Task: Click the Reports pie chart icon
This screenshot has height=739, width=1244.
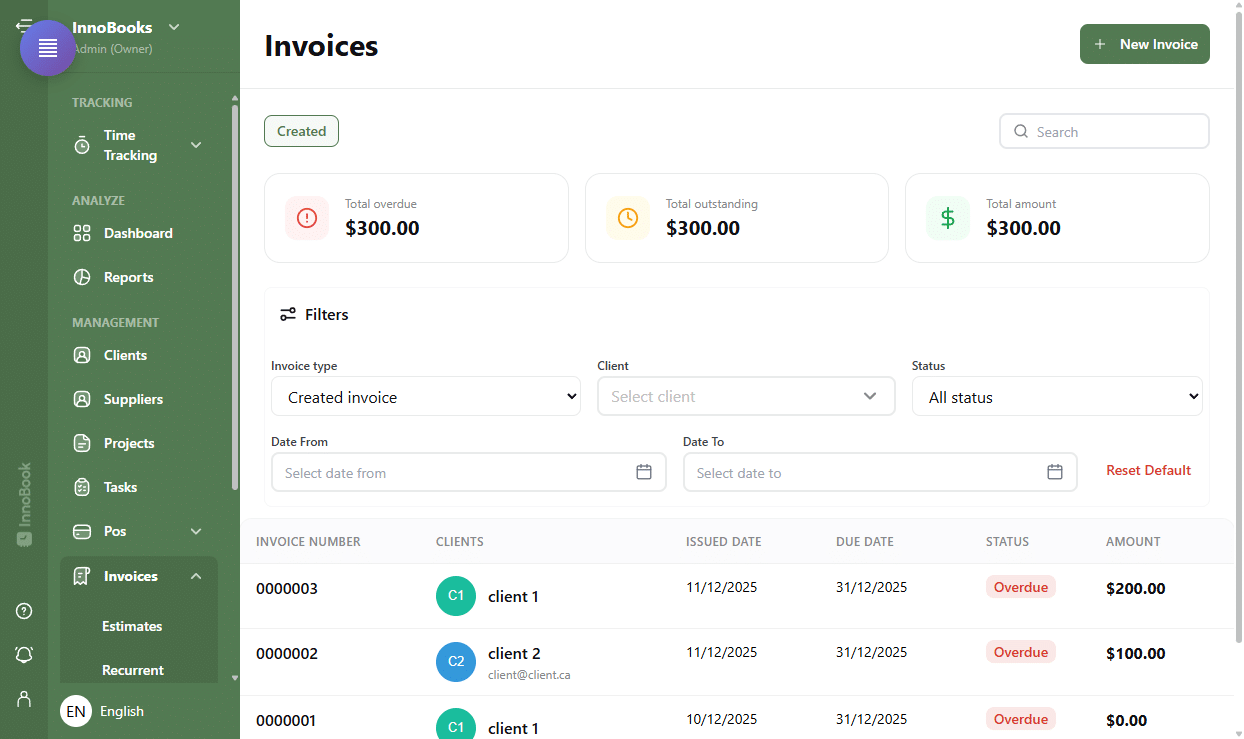Action: [x=82, y=277]
